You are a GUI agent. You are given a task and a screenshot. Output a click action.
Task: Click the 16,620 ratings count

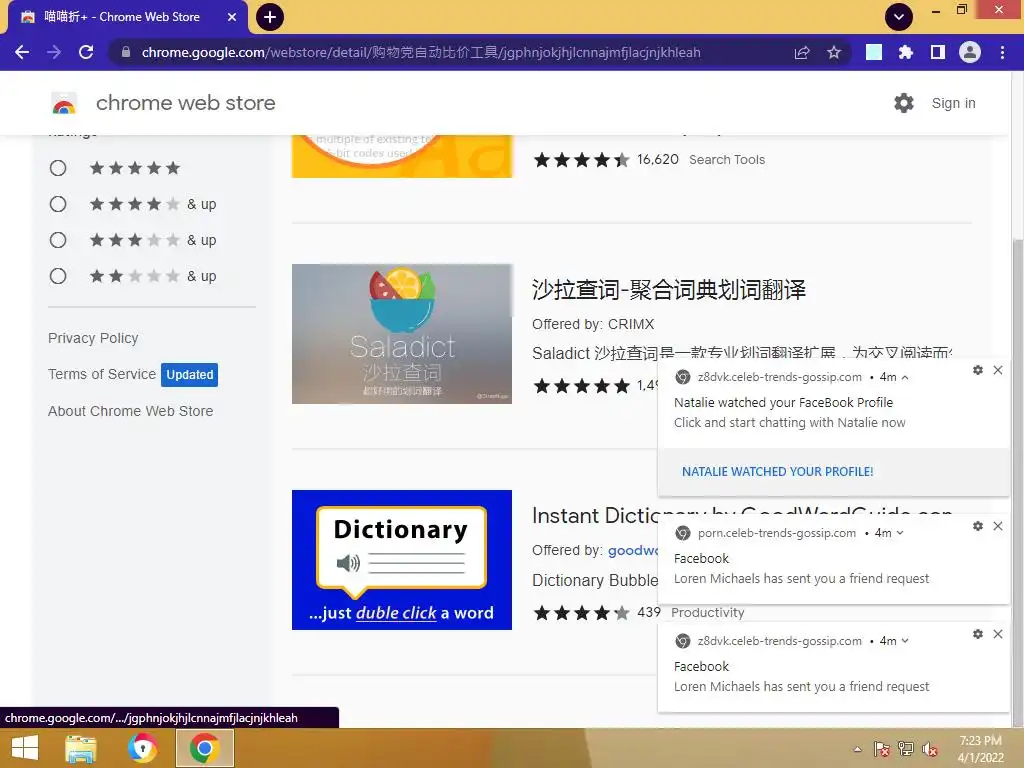click(658, 159)
